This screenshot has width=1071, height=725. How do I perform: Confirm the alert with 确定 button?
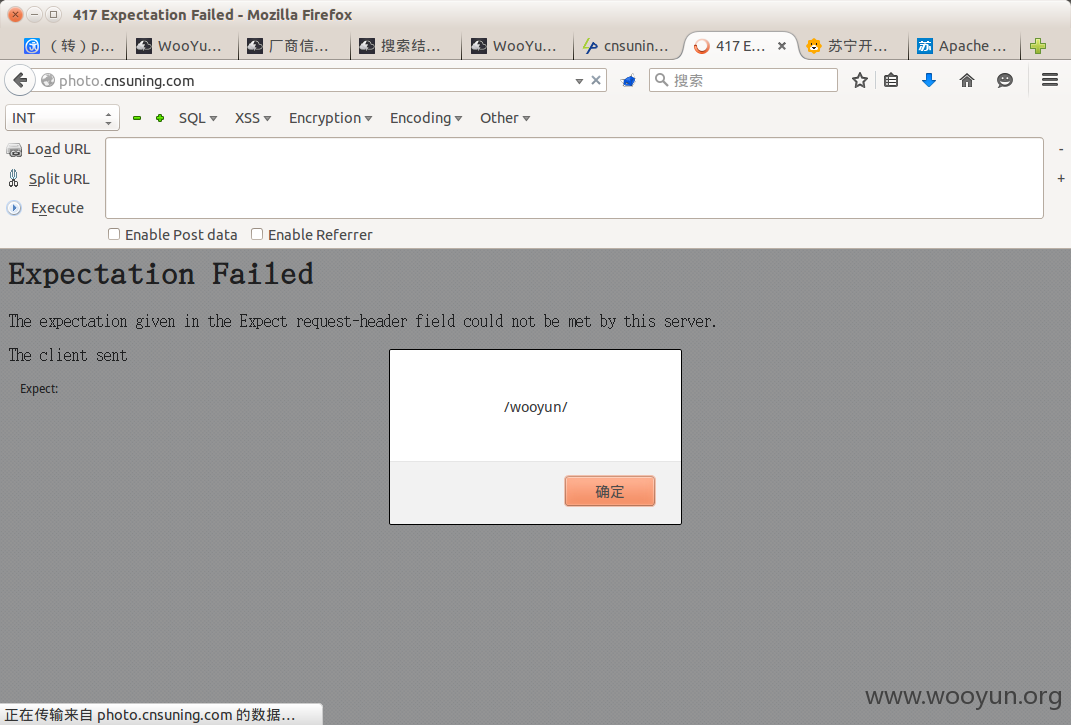[x=610, y=491]
